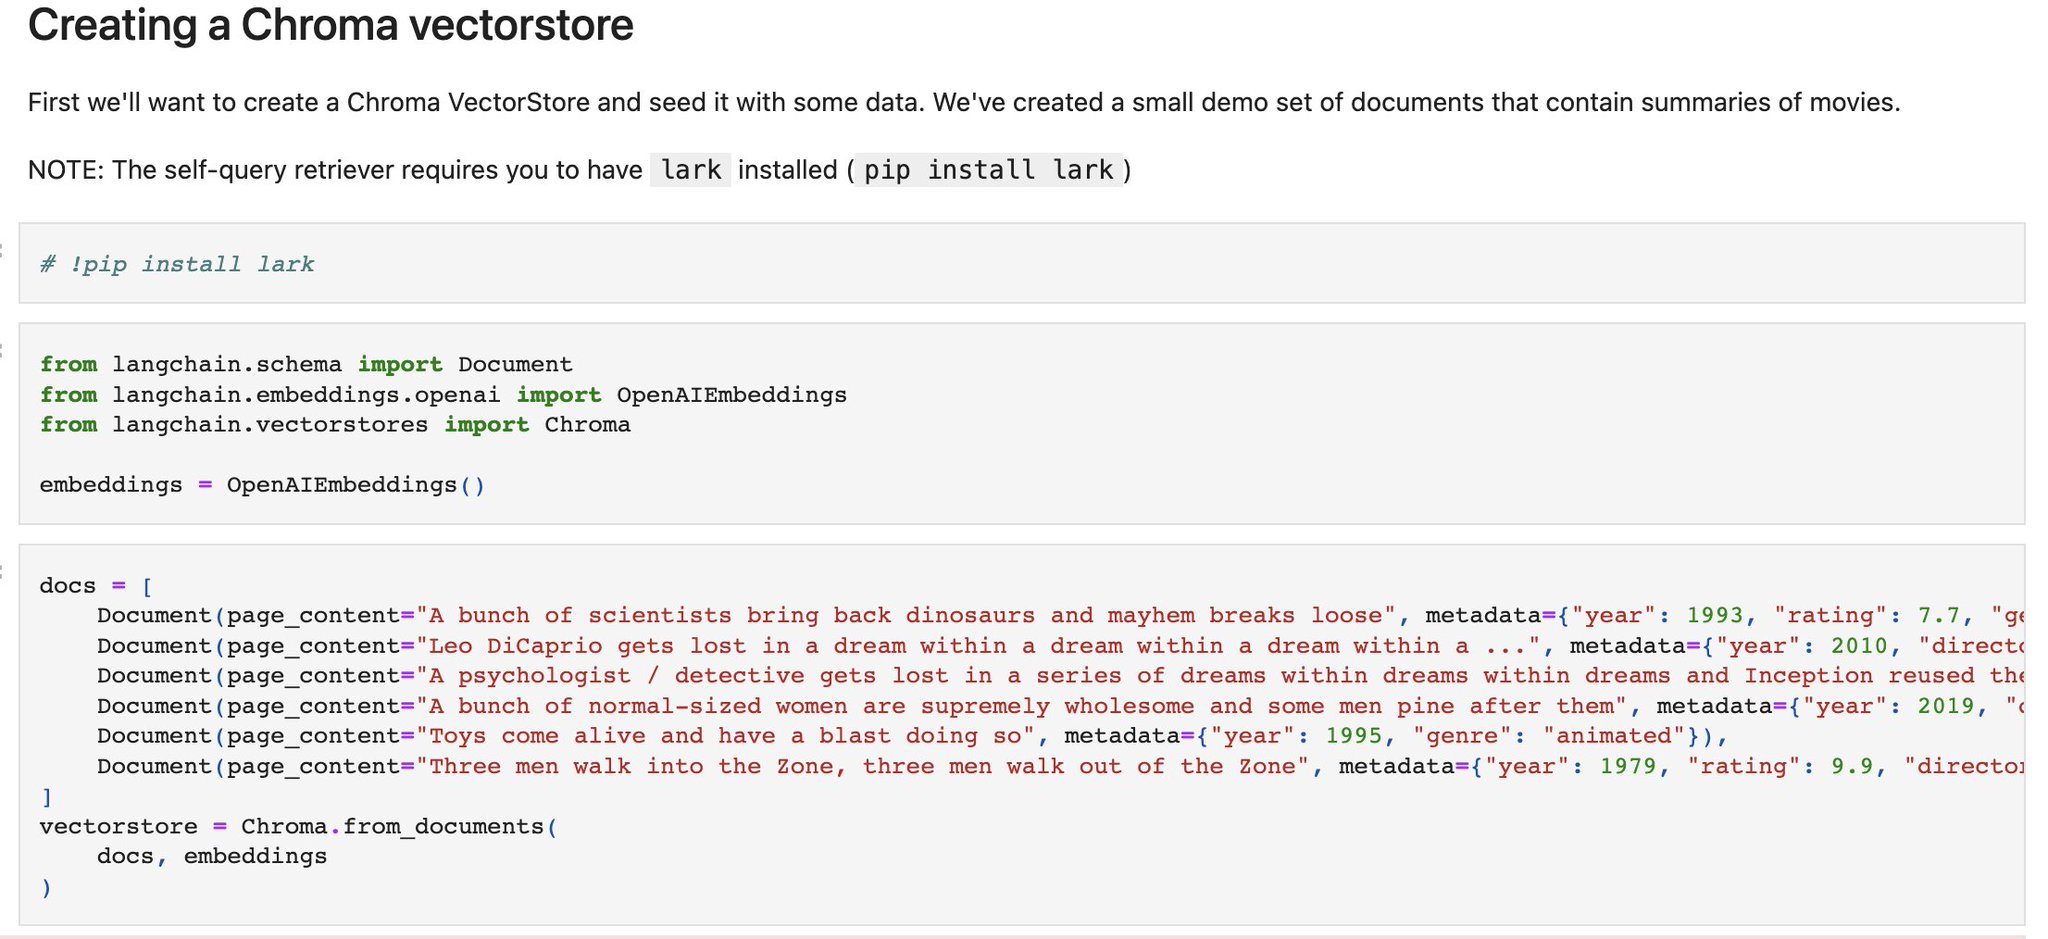Click the Document line "Toys come alive"
The height and width of the screenshot is (939, 2048).
coord(913,736)
